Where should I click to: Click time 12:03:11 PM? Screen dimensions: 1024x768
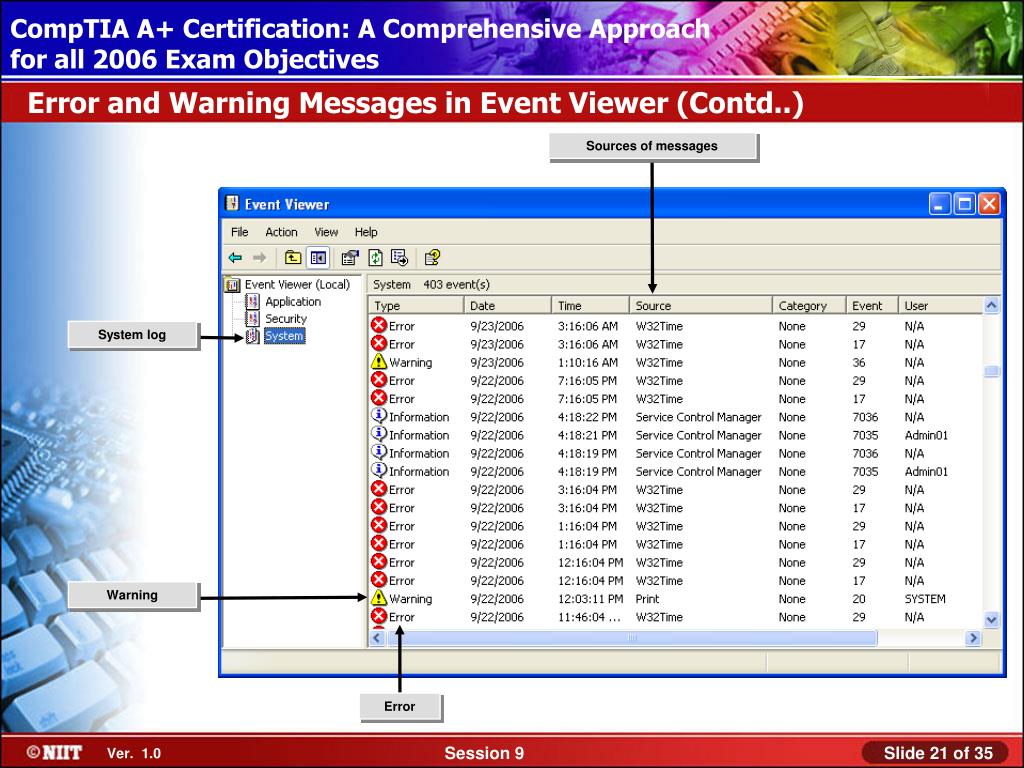click(590, 599)
